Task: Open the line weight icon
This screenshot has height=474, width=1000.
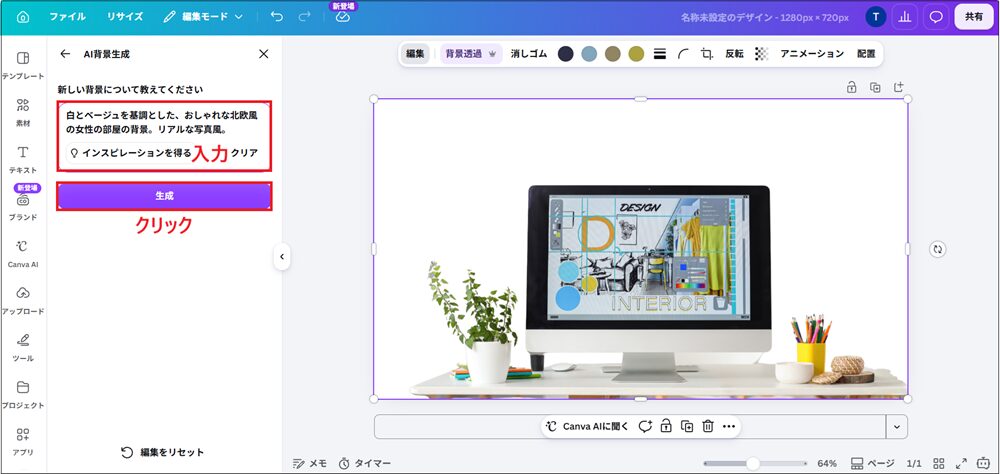Action: pyautogui.click(x=660, y=54)
